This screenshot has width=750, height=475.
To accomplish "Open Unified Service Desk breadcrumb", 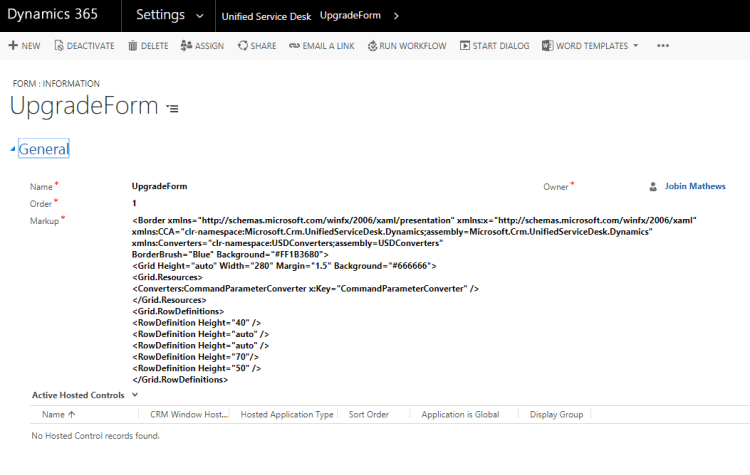I will tap(266, 16).
